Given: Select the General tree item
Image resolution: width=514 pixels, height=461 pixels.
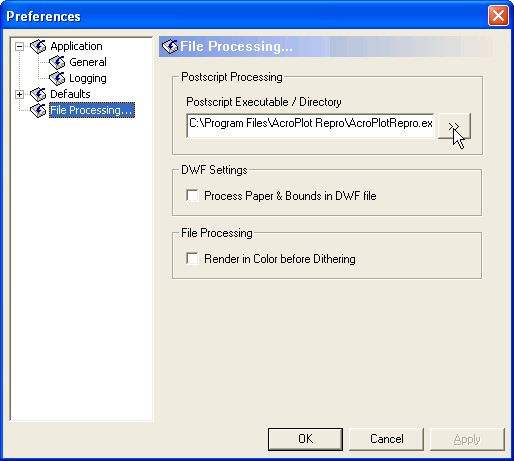Looking at the screenshot, I should coord(88,62).
